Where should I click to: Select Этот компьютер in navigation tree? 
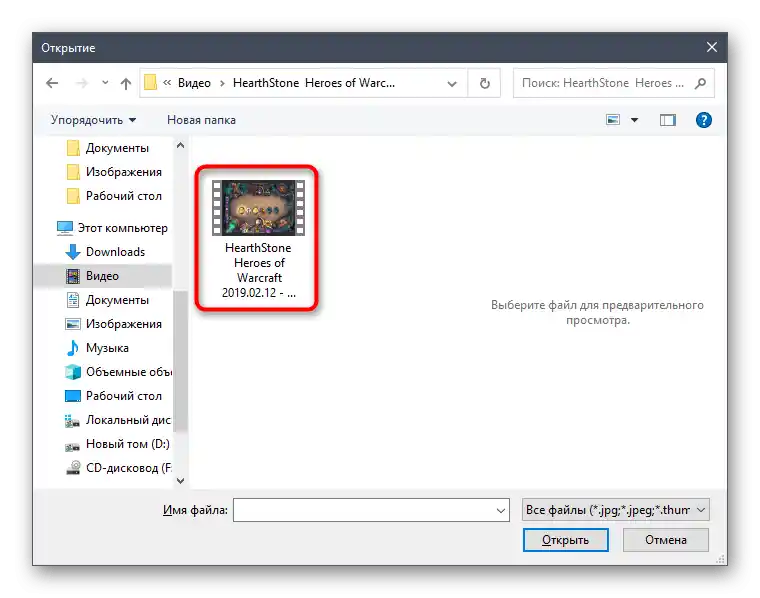[112, 228]
